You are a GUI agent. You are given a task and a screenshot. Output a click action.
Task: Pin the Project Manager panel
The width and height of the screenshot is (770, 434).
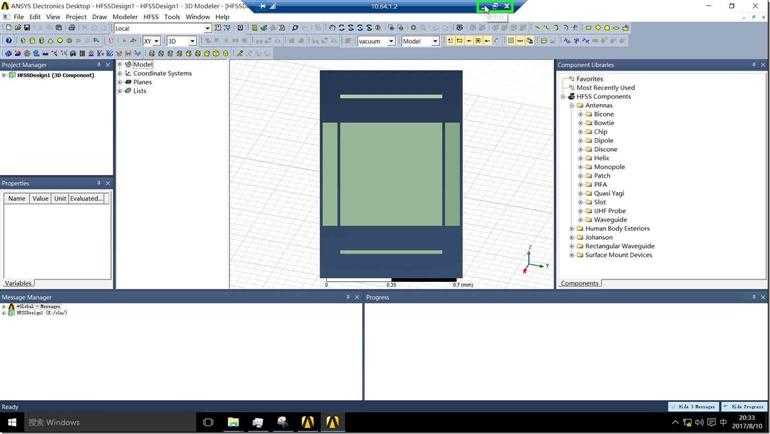pos(99,65)
